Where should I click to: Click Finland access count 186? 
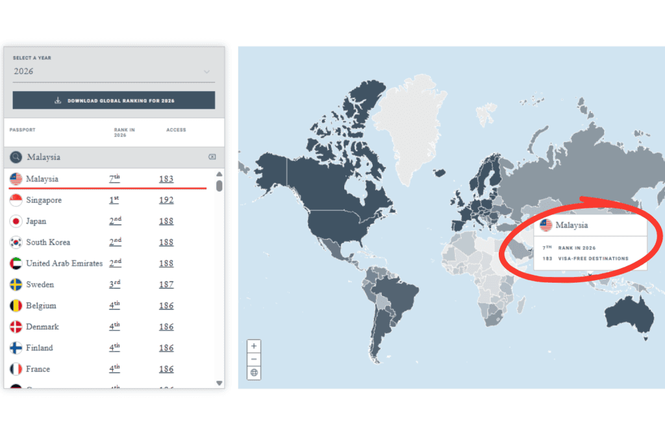(166, 348)
